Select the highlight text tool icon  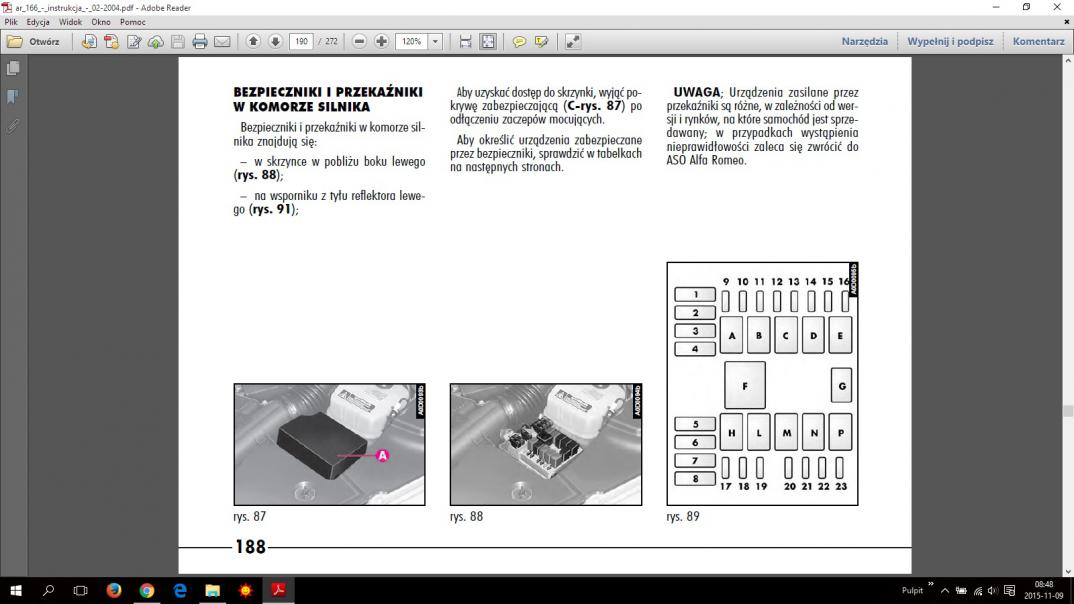[x=541, y=42]
